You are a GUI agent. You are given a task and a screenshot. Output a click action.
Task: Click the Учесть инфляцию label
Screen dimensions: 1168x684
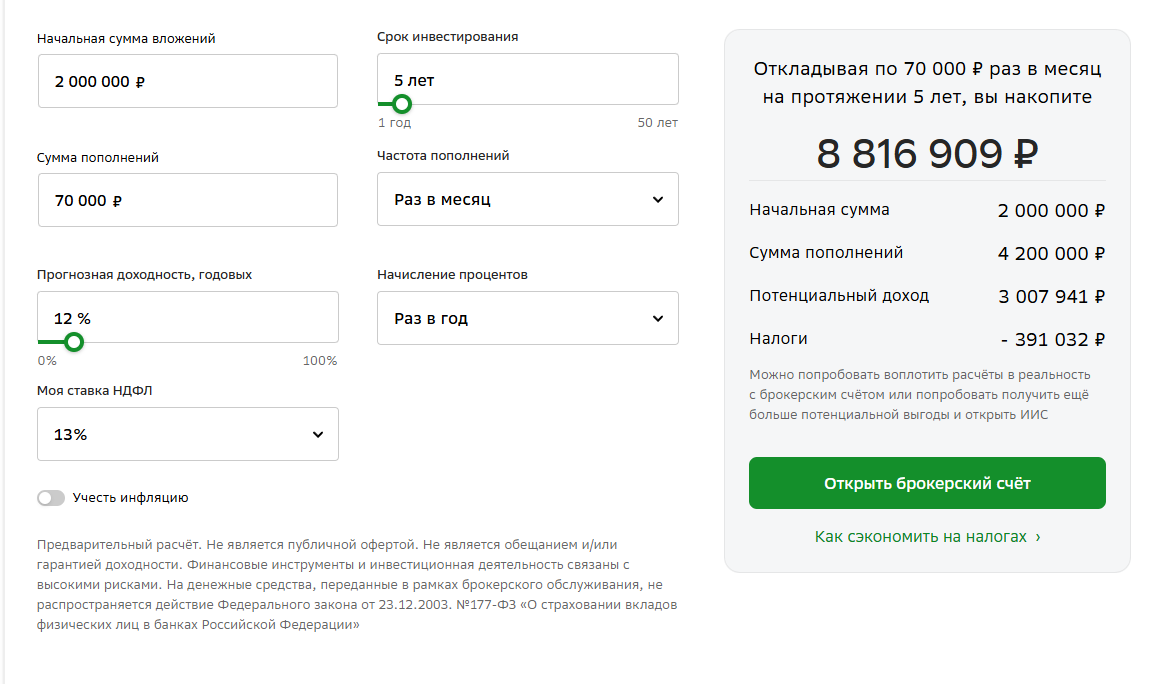point(130,498)
